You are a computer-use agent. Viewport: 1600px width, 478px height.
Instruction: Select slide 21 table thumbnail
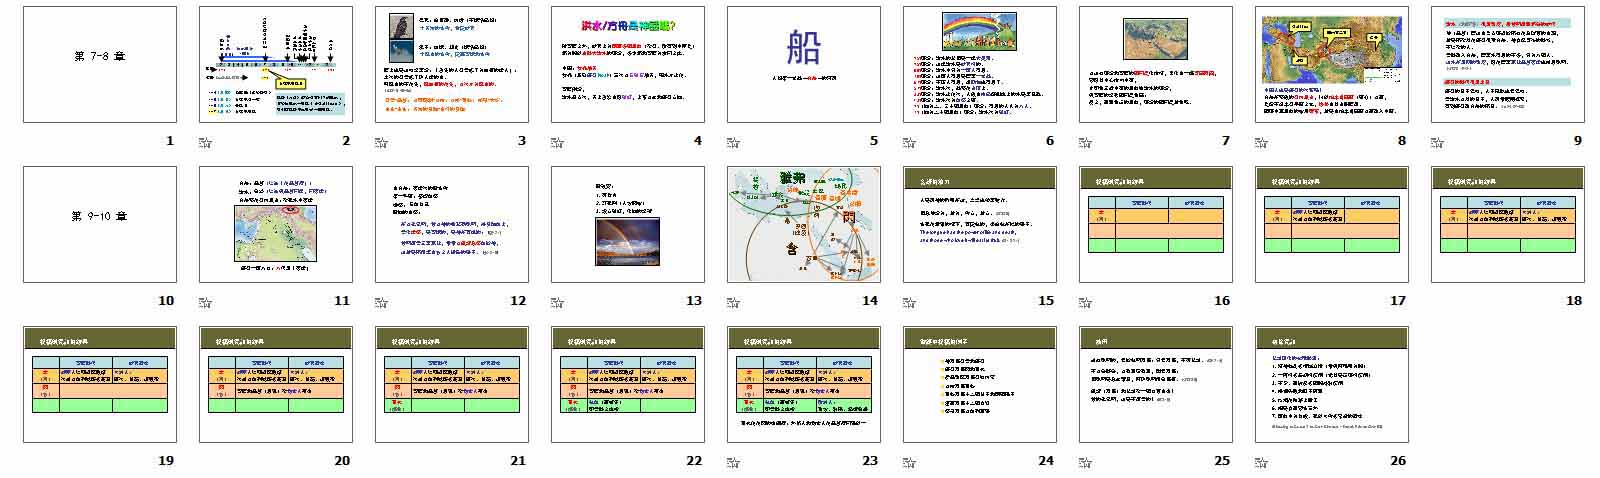(452, 384)
